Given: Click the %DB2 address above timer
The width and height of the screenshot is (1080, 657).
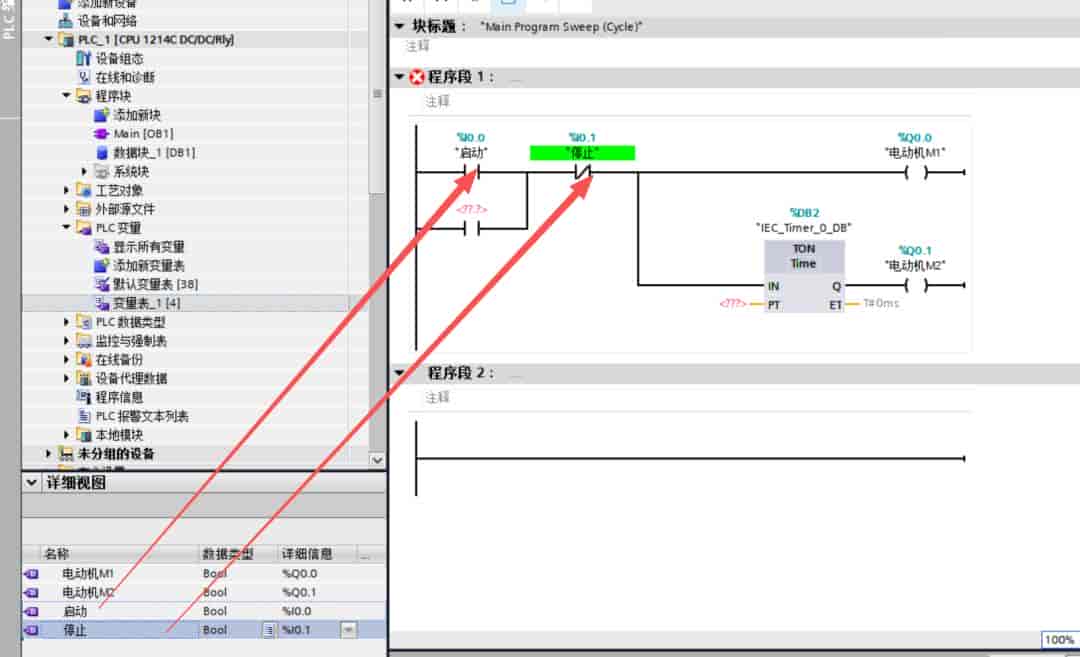Looking at the screenshot, I should pos(804,213).
